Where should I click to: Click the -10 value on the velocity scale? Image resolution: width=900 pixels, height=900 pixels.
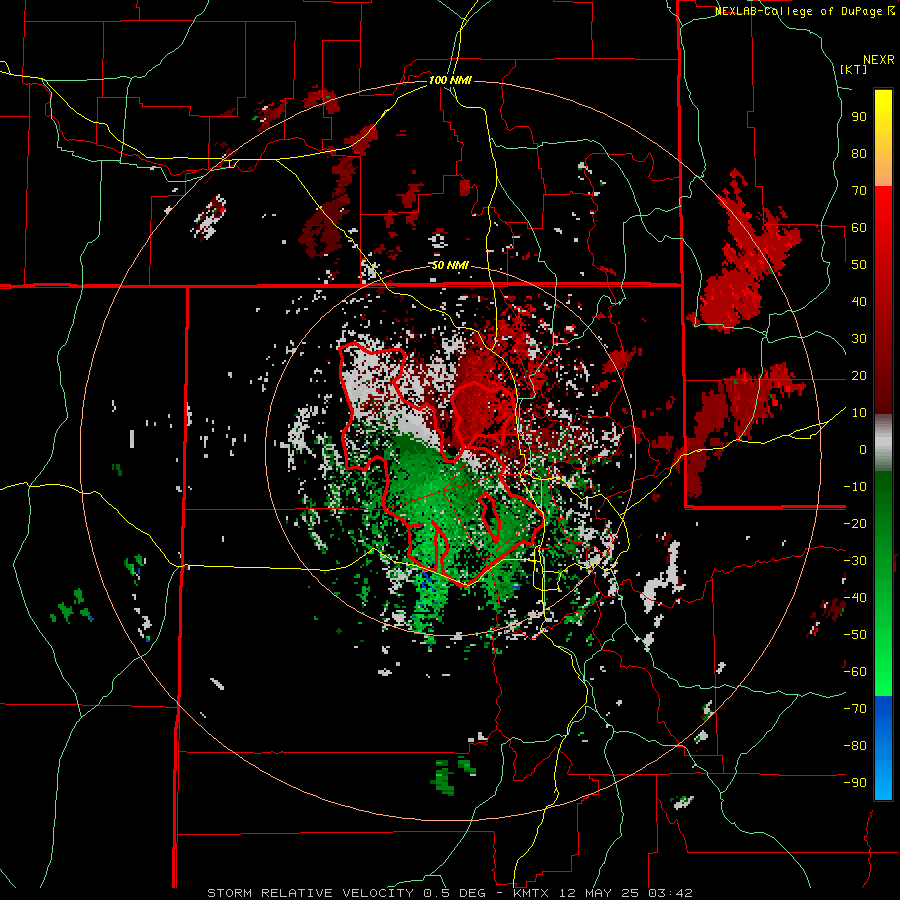(x=855, y=487)
